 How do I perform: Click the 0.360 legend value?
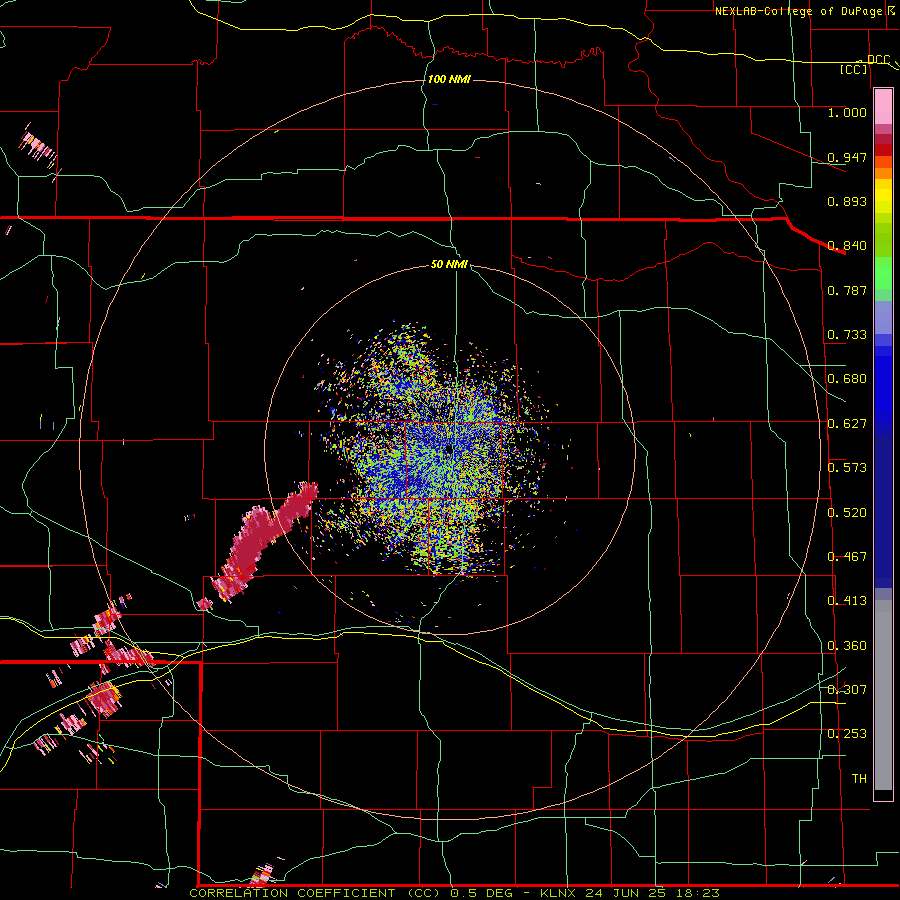point(847,646)
